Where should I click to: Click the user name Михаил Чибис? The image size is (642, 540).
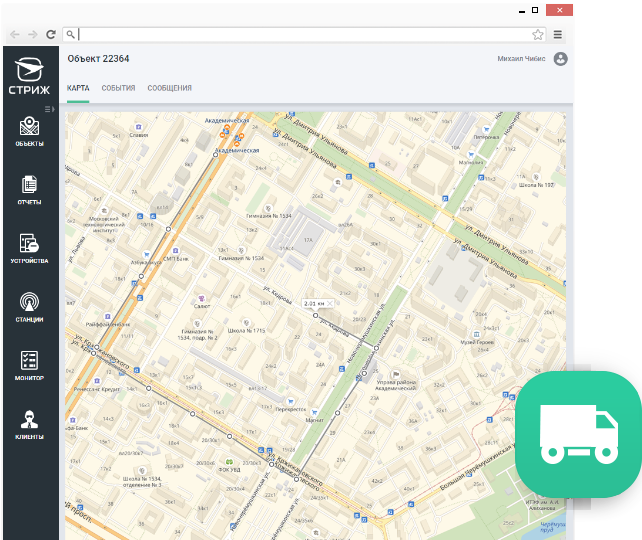(521, 59)
